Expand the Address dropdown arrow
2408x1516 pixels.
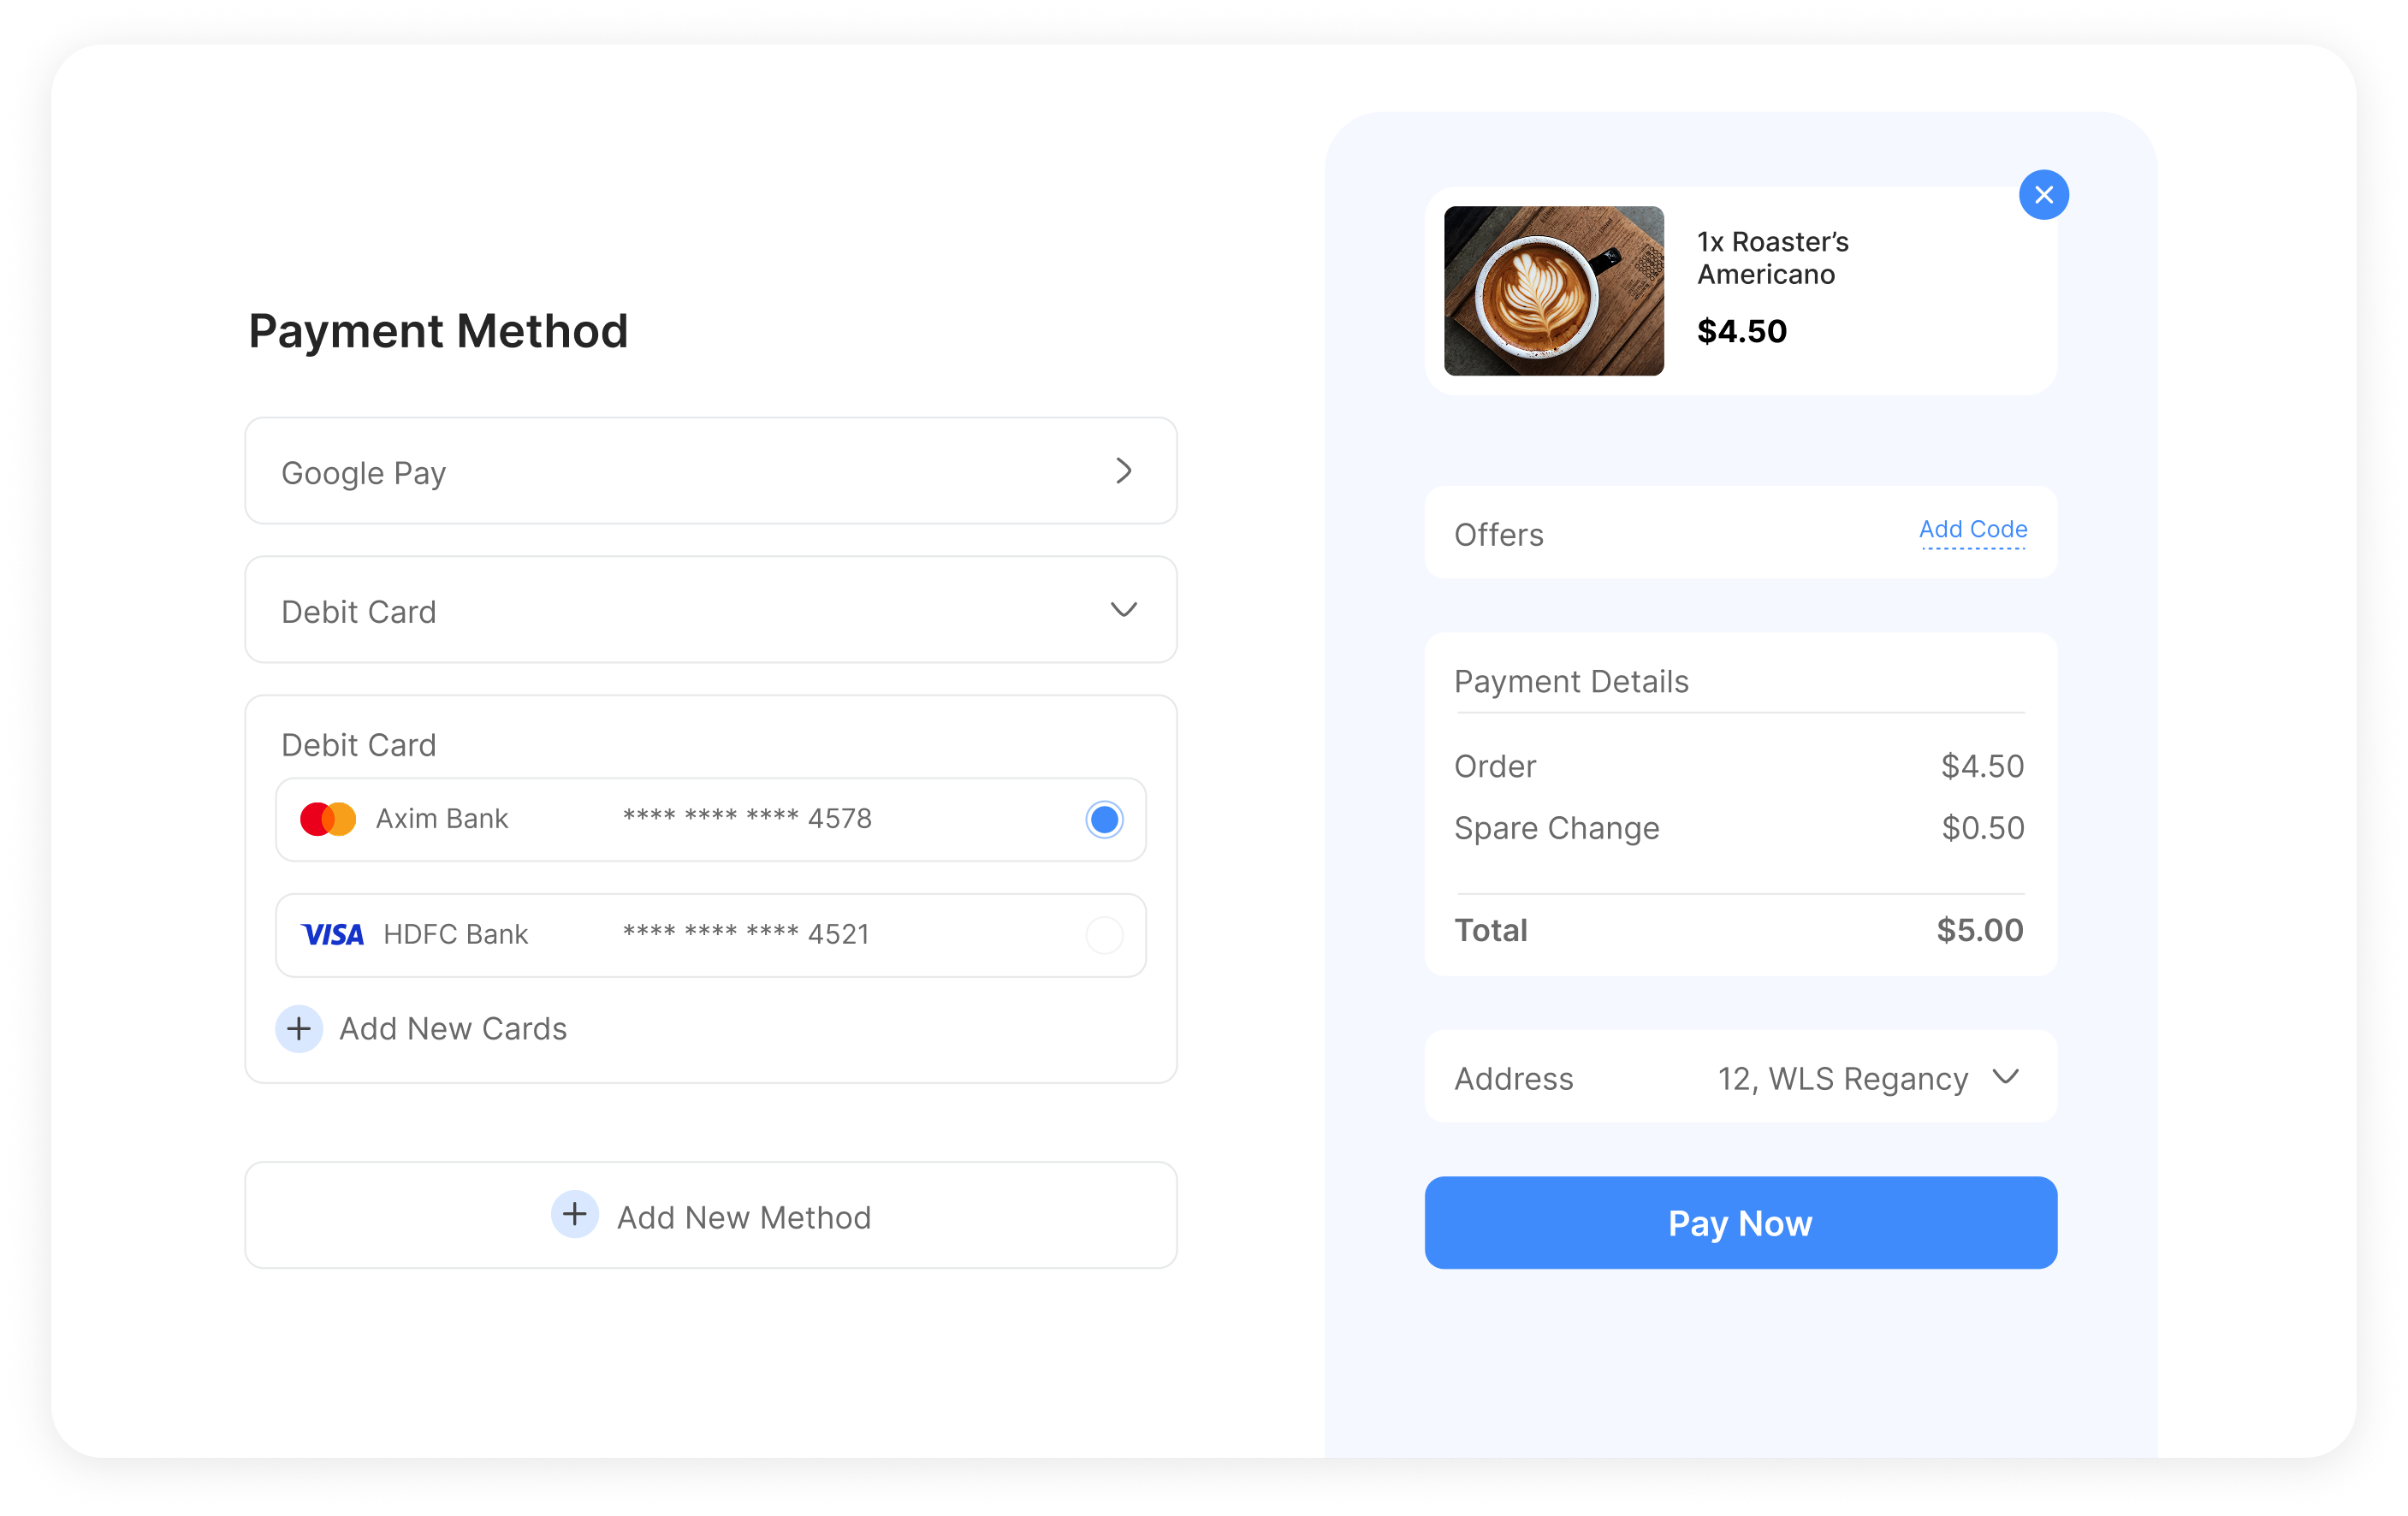2005,1077
